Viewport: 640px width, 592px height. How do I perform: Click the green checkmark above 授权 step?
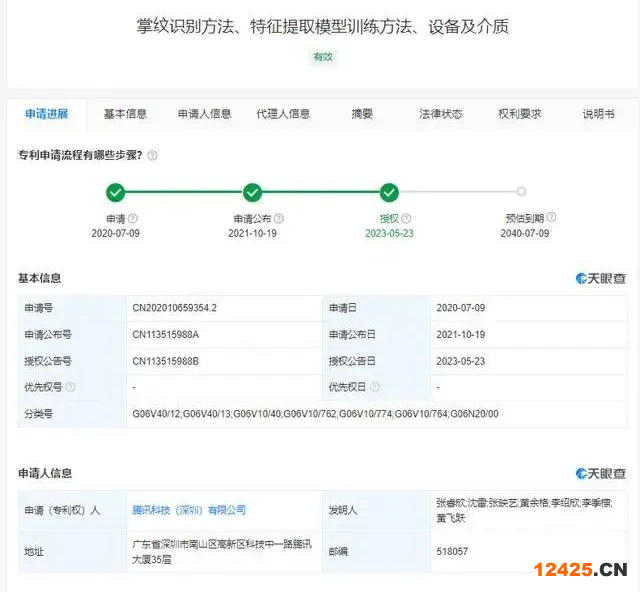(x=389, y=192)
